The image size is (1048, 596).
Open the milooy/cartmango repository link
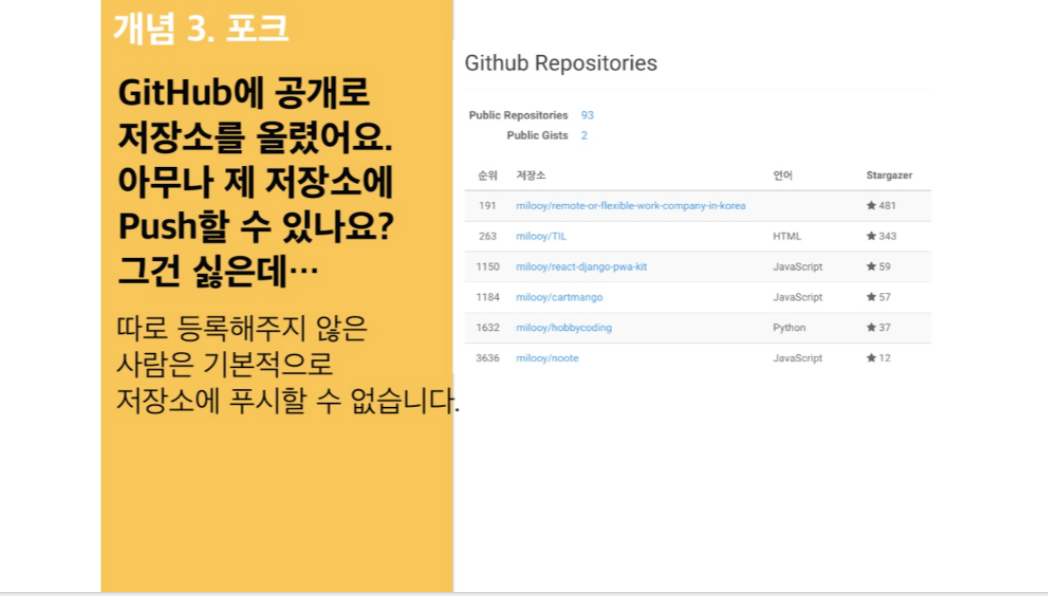tap(559, 297)
